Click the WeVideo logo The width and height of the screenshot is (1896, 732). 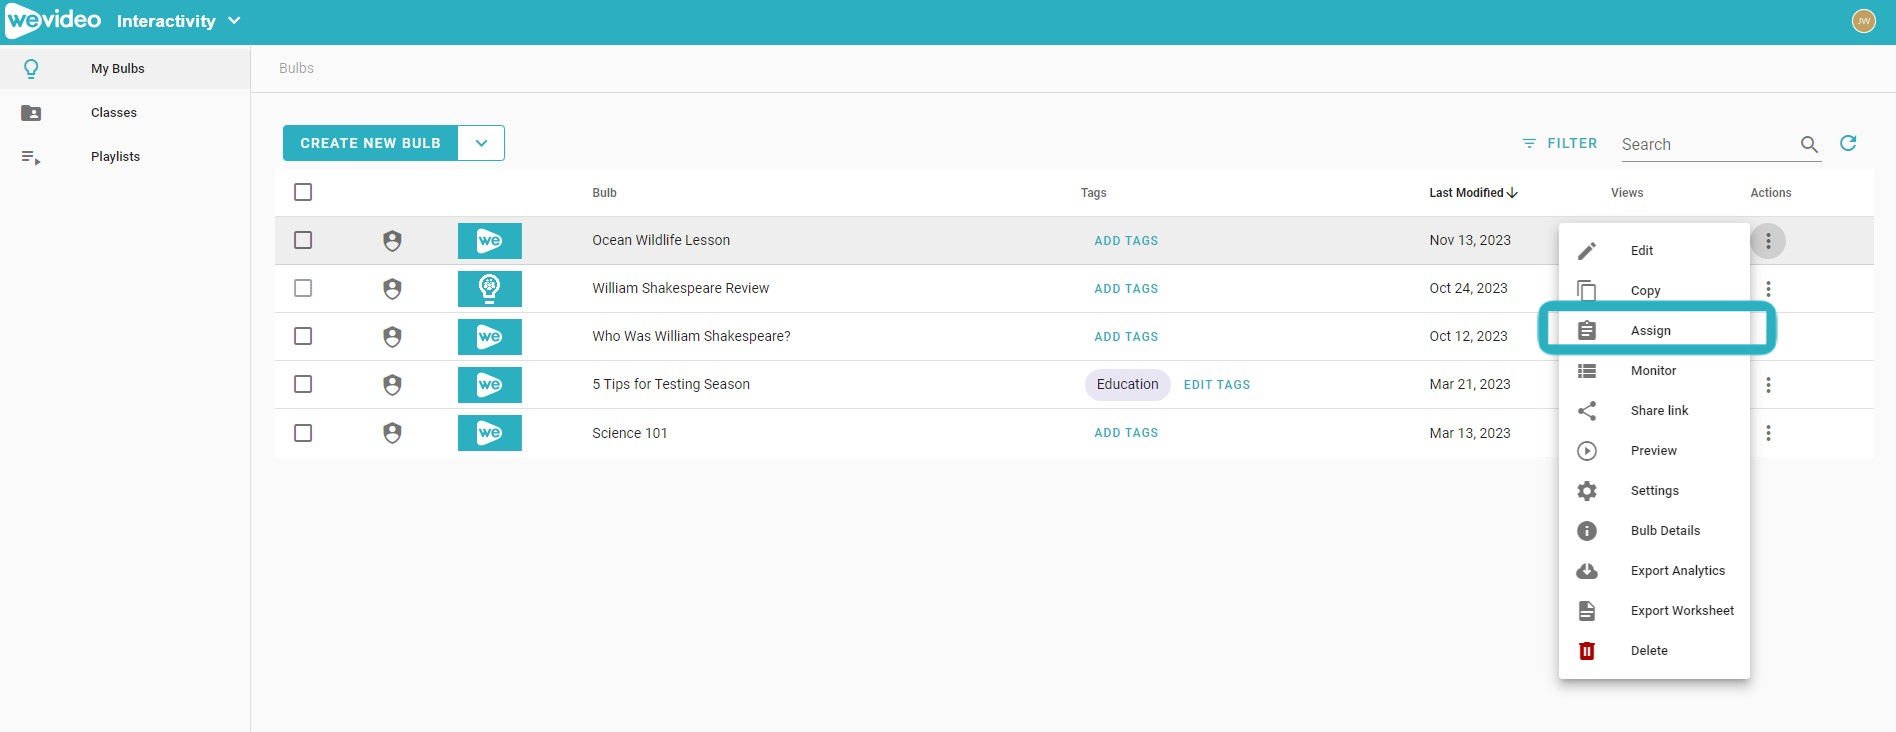[x=54, y=21]
